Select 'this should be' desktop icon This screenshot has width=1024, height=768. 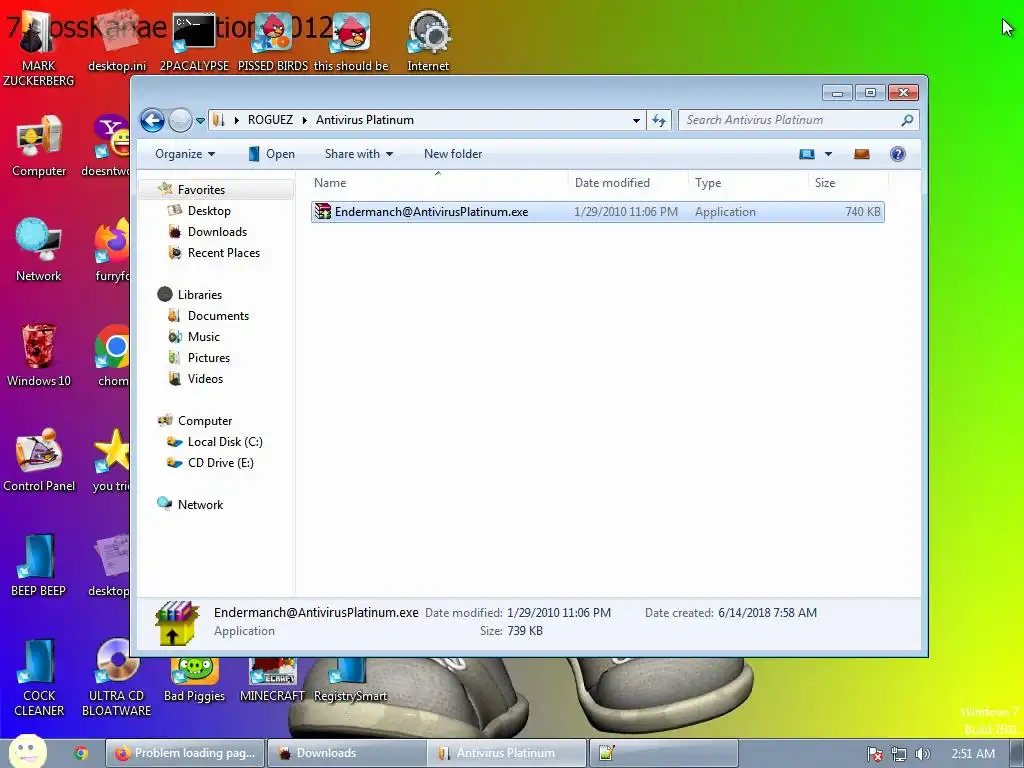pos(351,42)
